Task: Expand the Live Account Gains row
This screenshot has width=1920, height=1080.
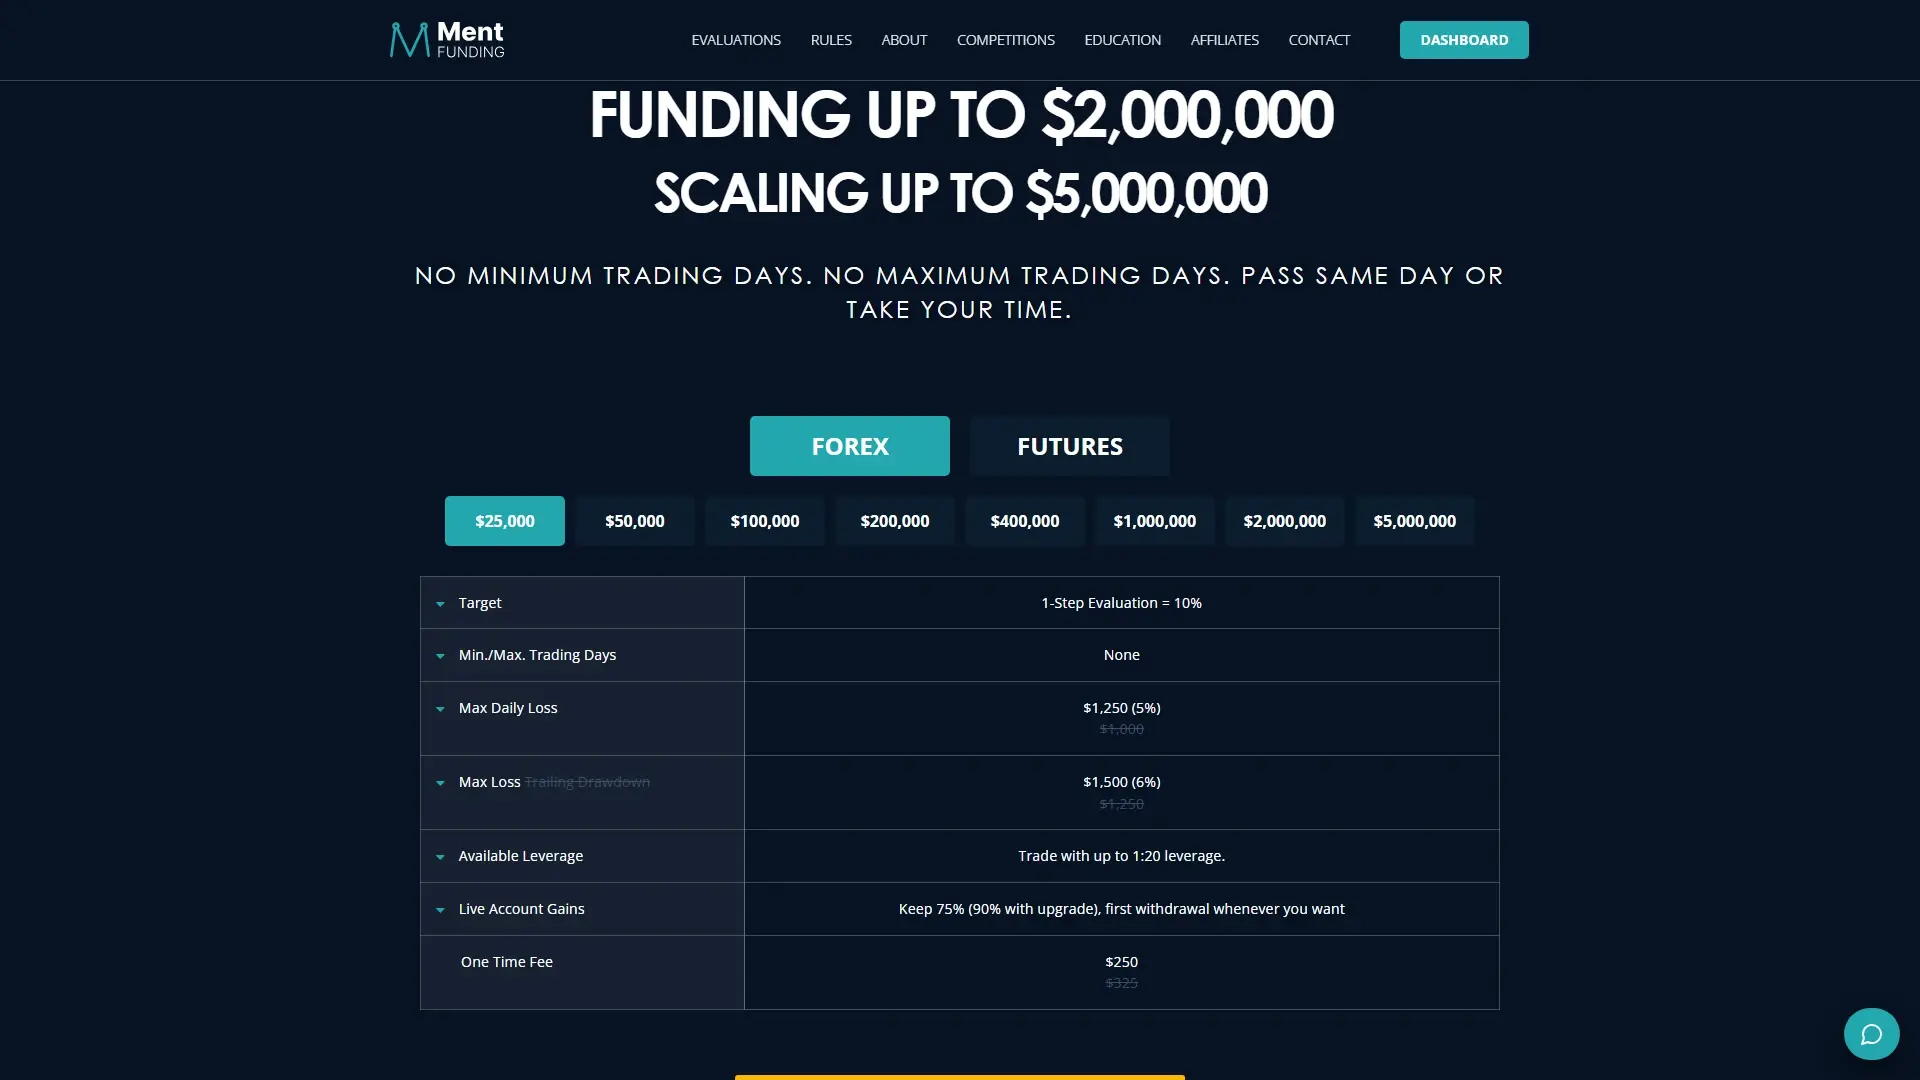Action: click(x=440, y=910)
